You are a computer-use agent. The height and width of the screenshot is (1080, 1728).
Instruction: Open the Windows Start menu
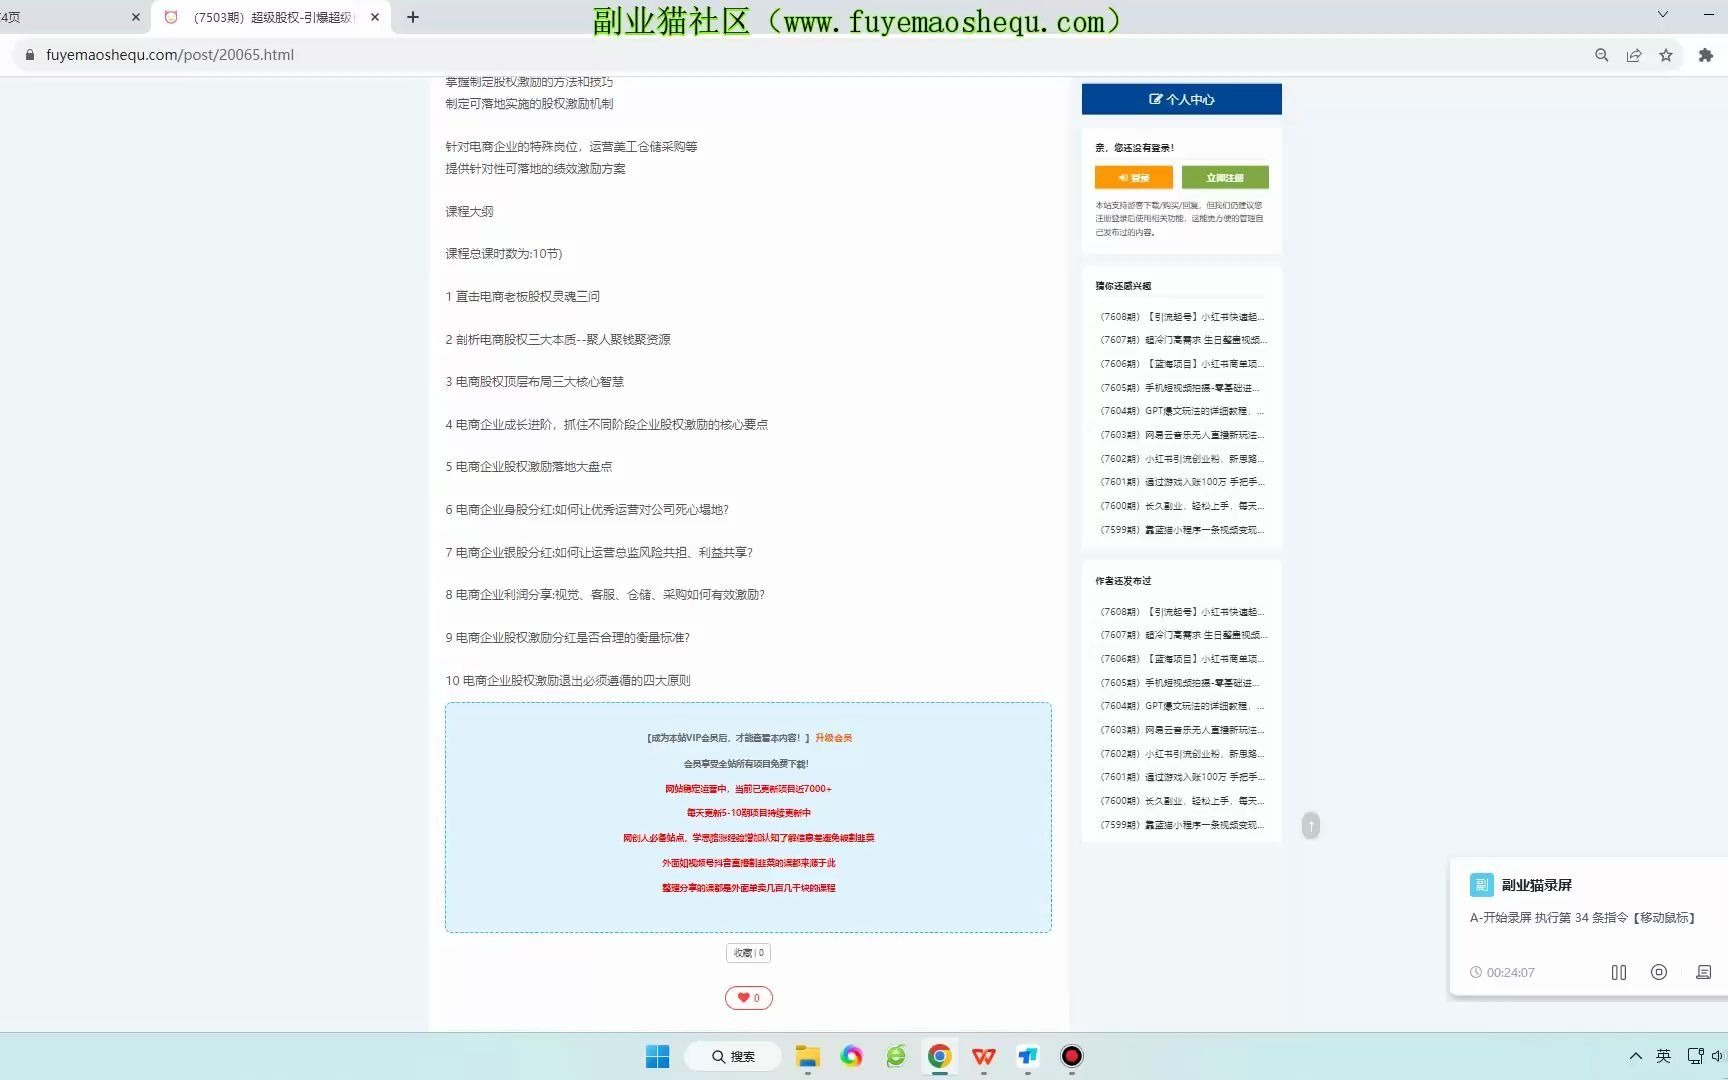click(657, 1056)
